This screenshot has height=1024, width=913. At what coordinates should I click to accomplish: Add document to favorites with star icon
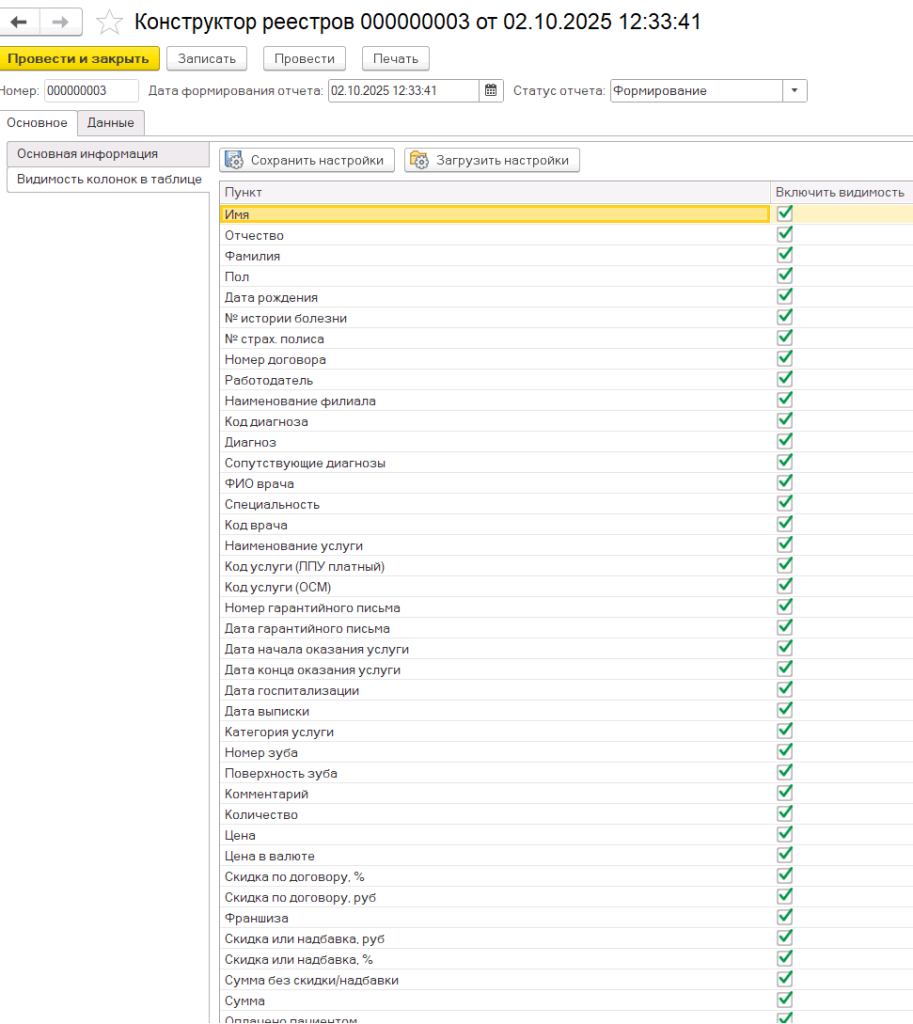coord(109,22)
